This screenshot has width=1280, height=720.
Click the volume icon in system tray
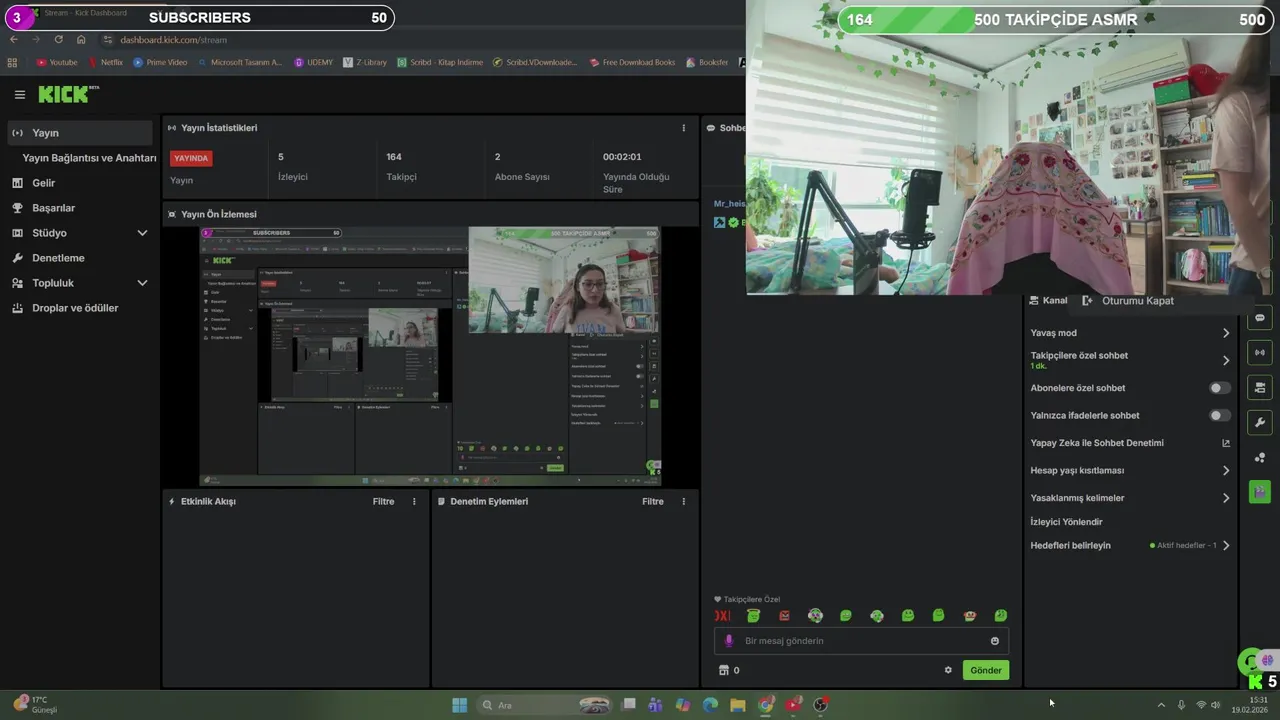1216,705
